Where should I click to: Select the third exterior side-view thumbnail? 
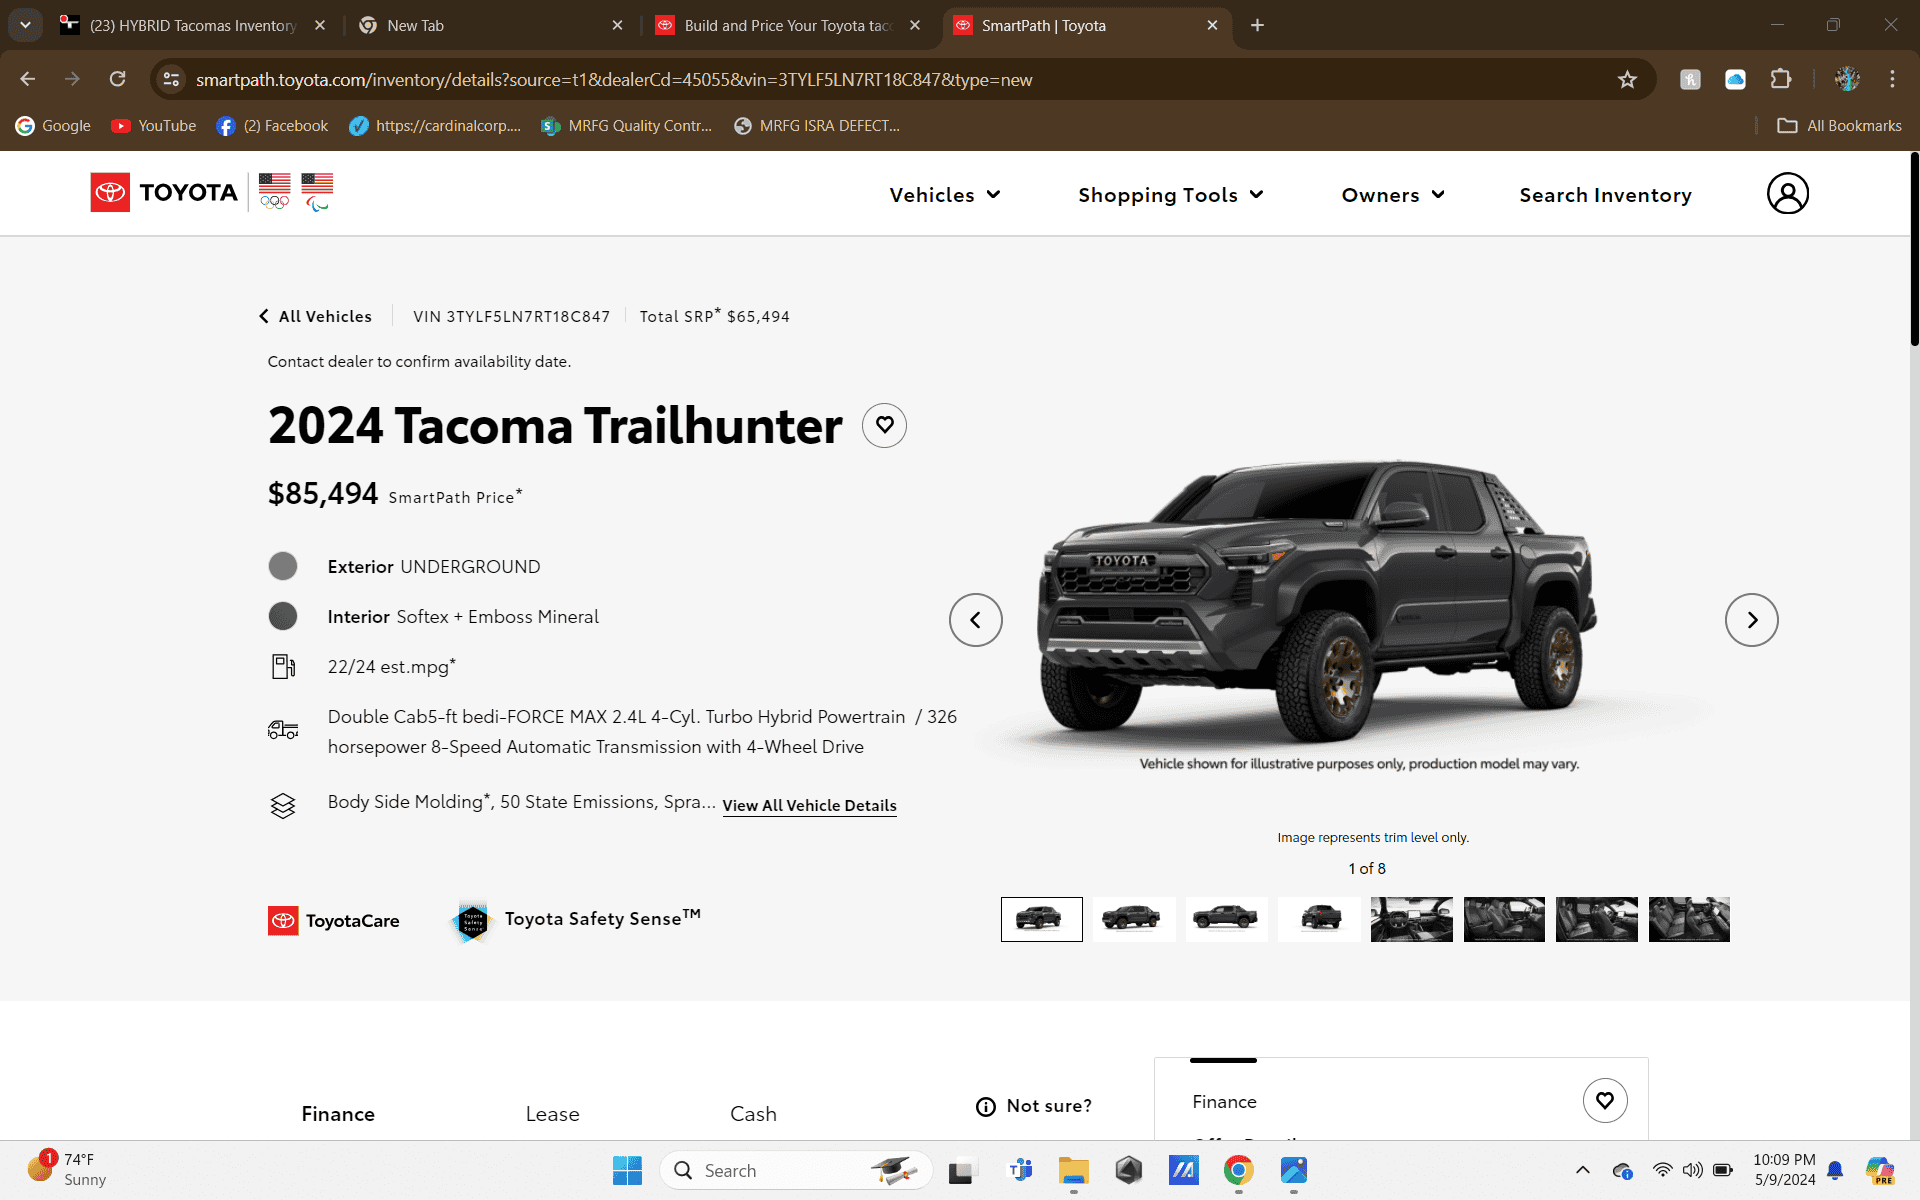(1226, 919)
